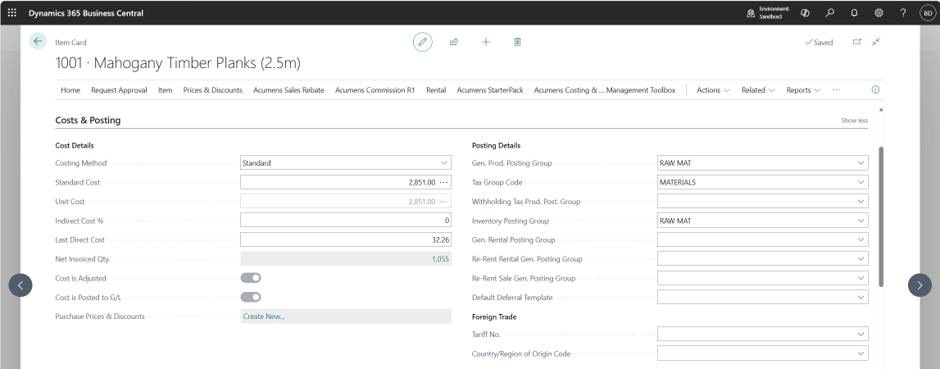Expand the Reports menu
Image resolution: width=940 pixels, height=369 pixels.
point(803,90)
